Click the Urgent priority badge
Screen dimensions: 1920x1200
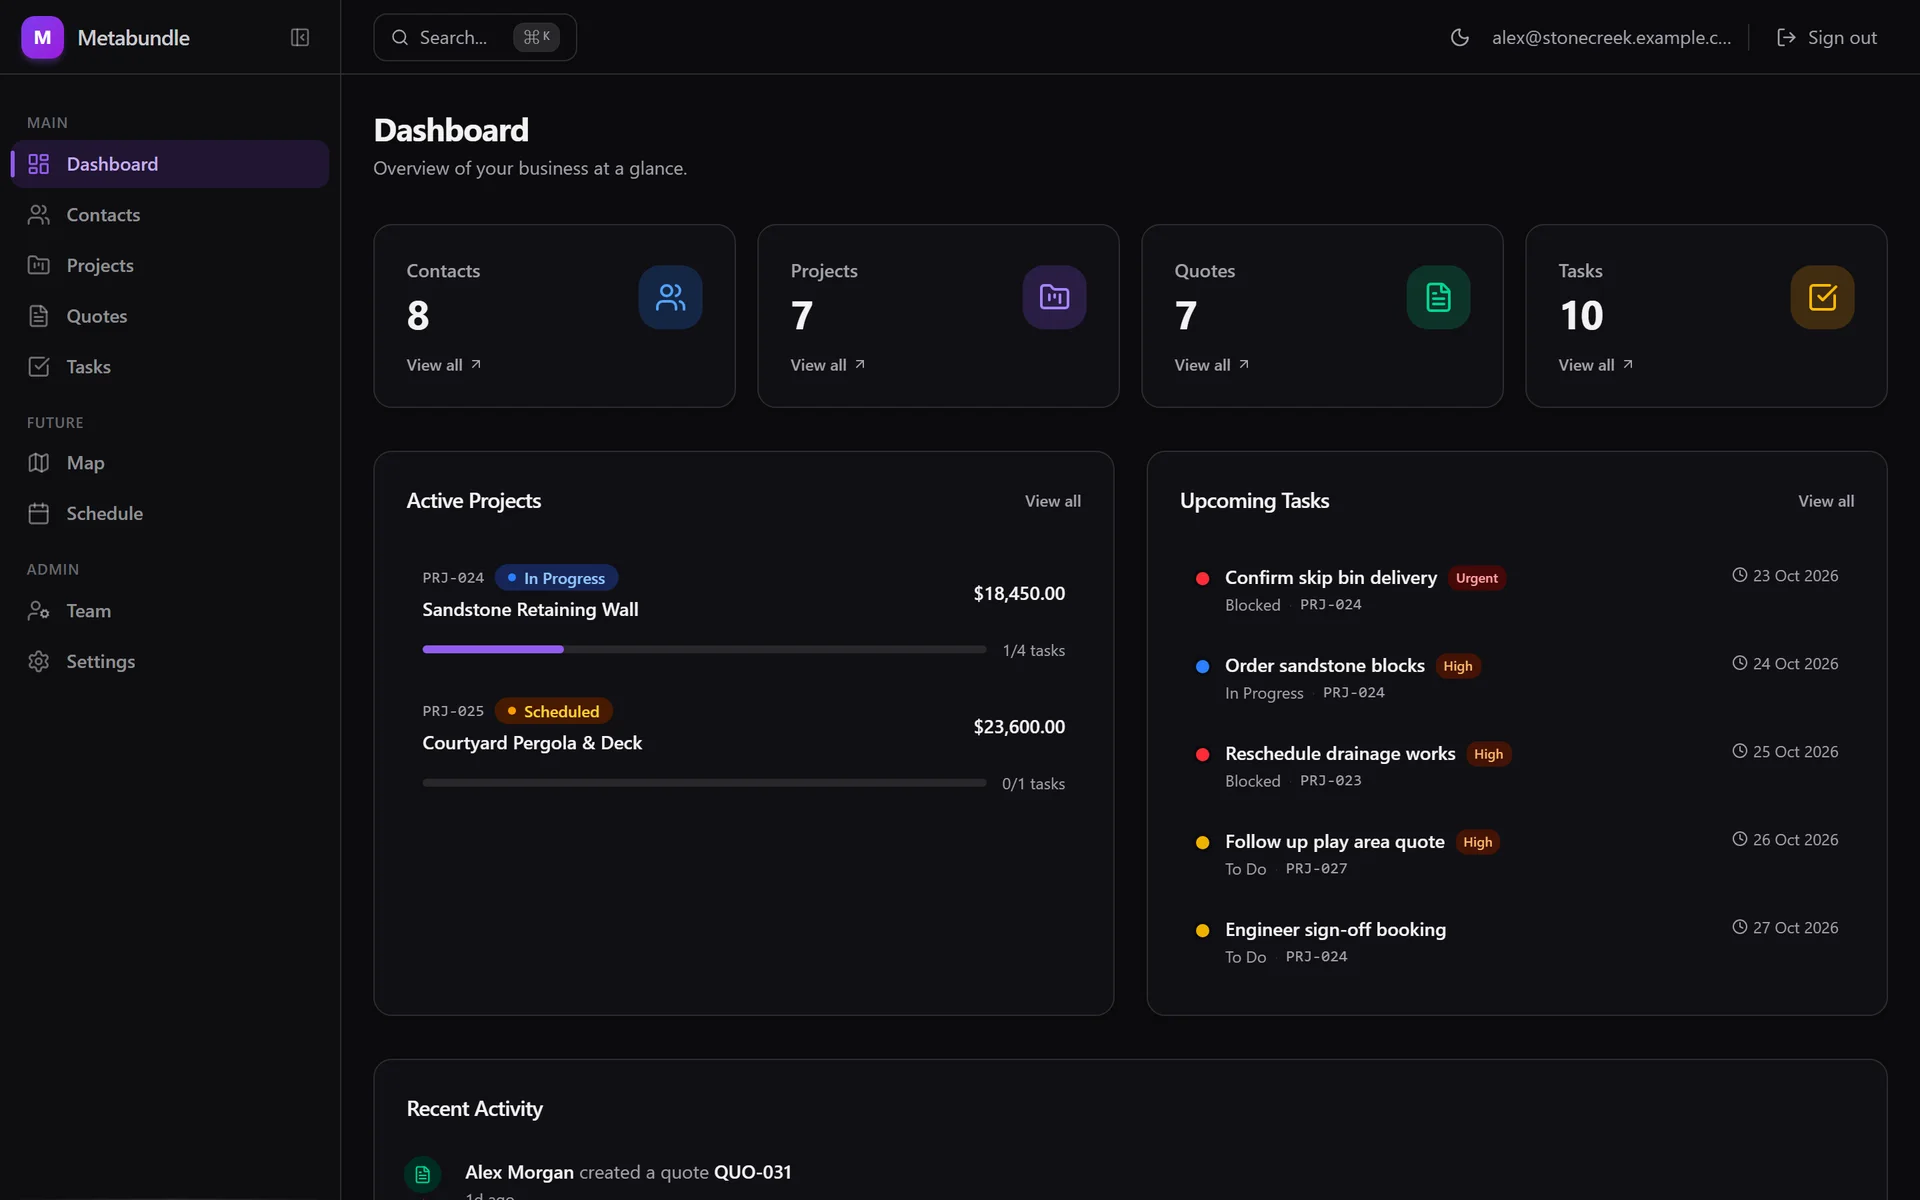(1476, 578)
